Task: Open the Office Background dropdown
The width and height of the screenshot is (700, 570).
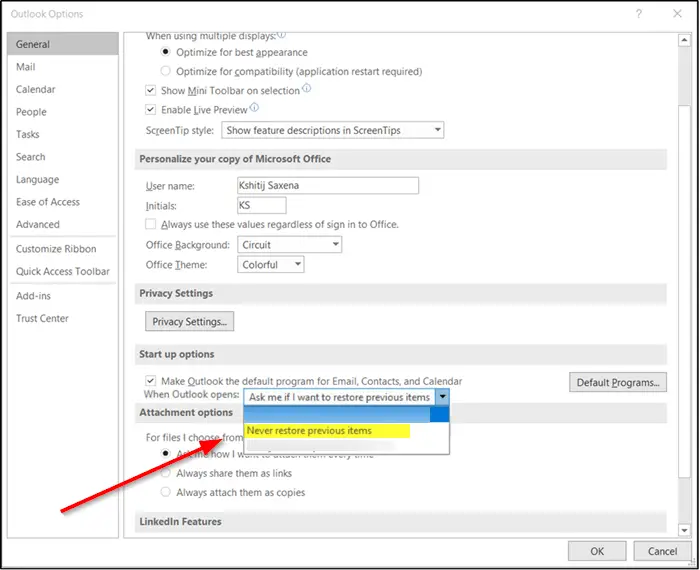Action: point(289,245)
